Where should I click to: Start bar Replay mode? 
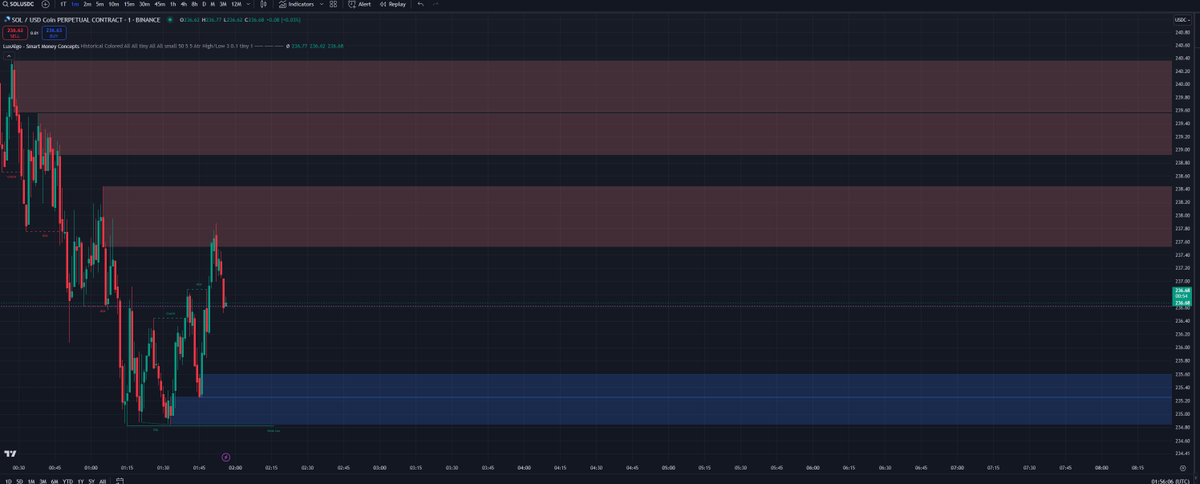click(393, 4)
